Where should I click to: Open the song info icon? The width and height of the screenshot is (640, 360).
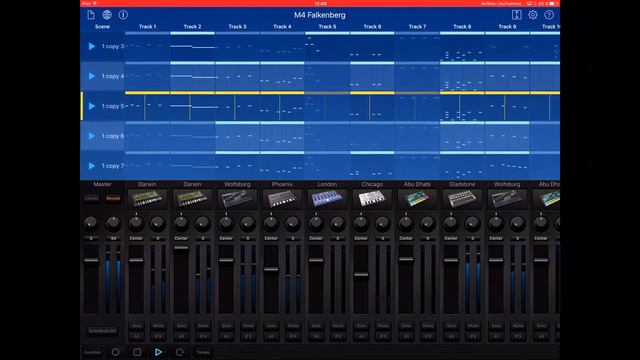point(123,15)
